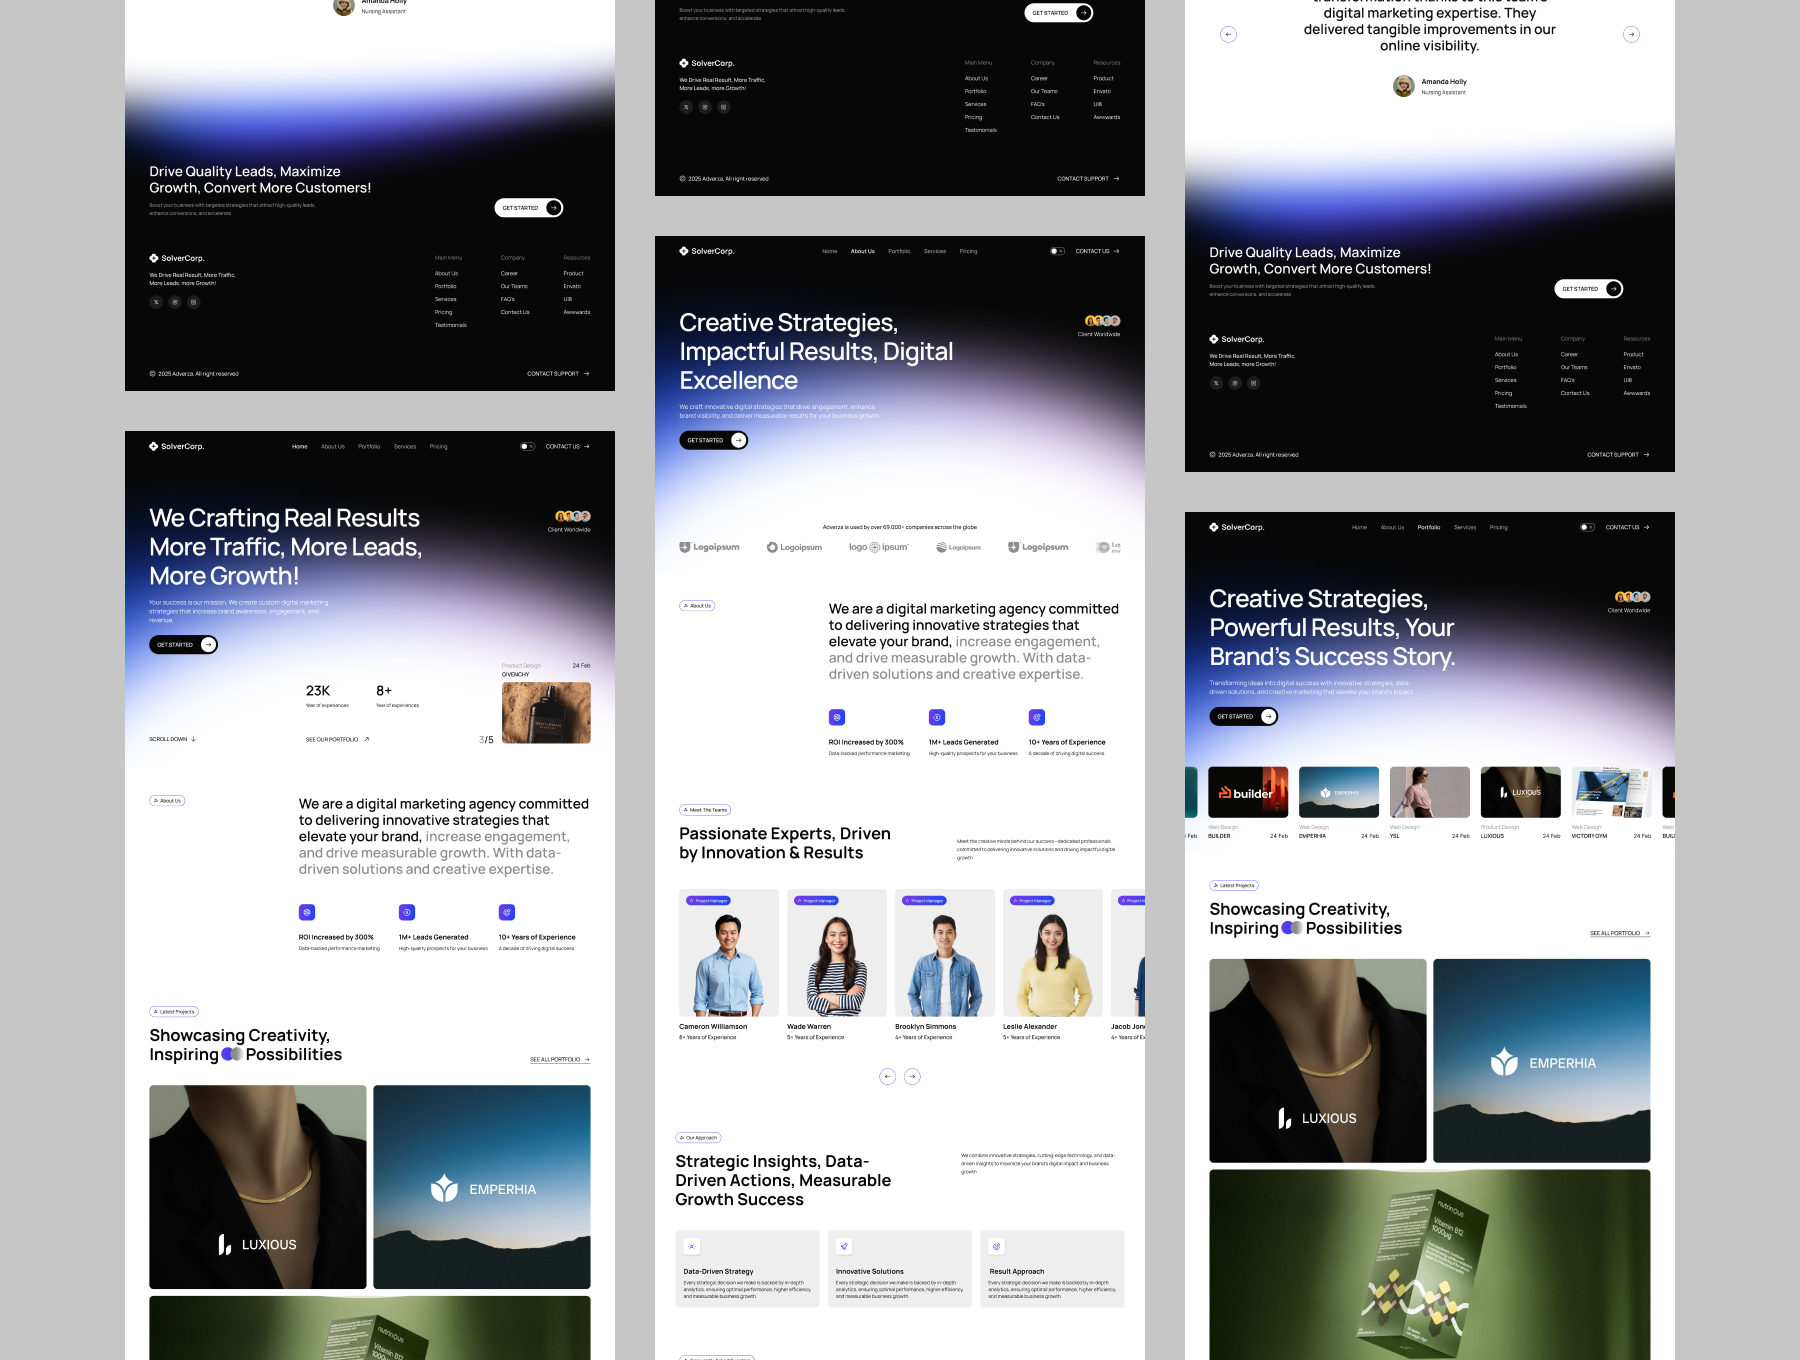
Task: Open SEE ALL PORTFOLIO beside the EMPERHIA image with mountains cut off below
Action: click(x=560, y=1060)
